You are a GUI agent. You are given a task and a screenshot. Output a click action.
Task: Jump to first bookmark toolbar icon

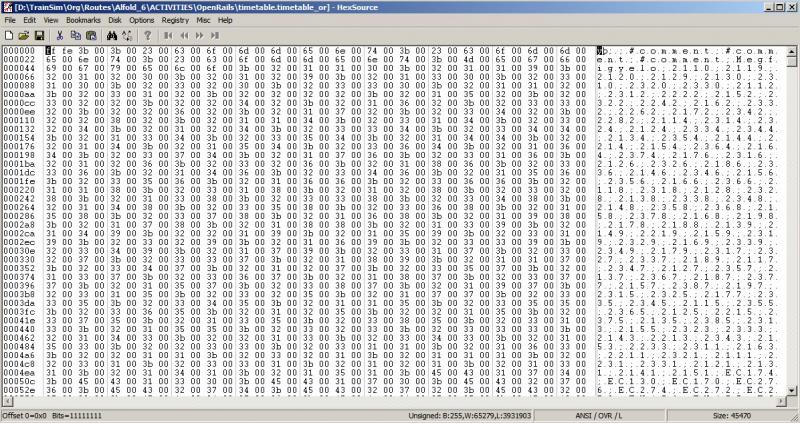pos(168,35)
